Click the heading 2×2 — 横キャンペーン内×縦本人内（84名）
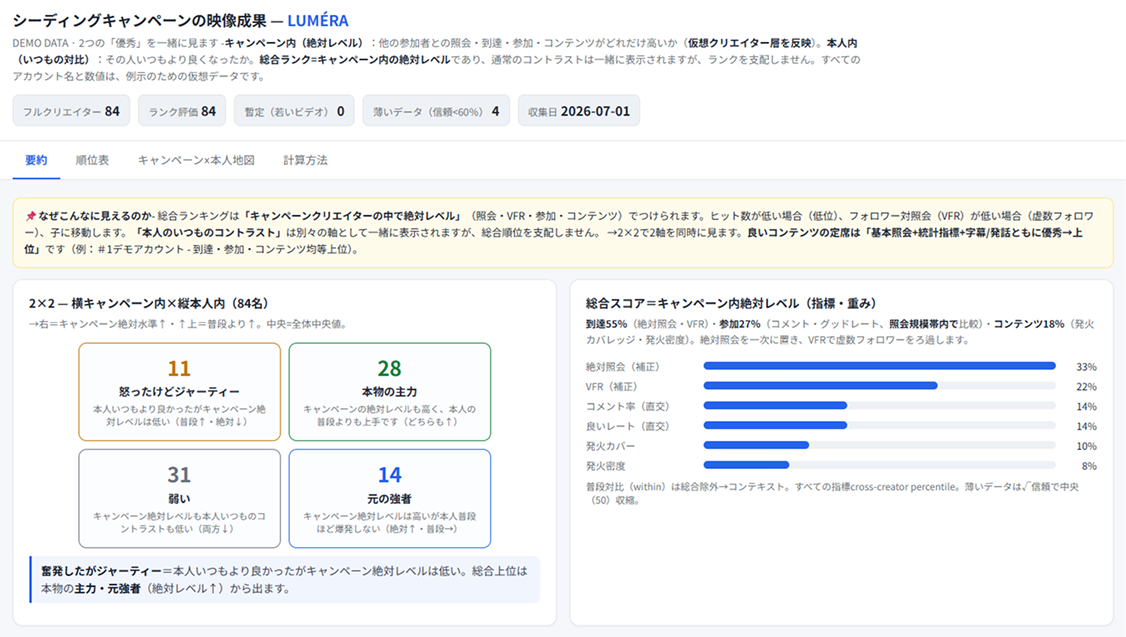 [x=149, y=303]
